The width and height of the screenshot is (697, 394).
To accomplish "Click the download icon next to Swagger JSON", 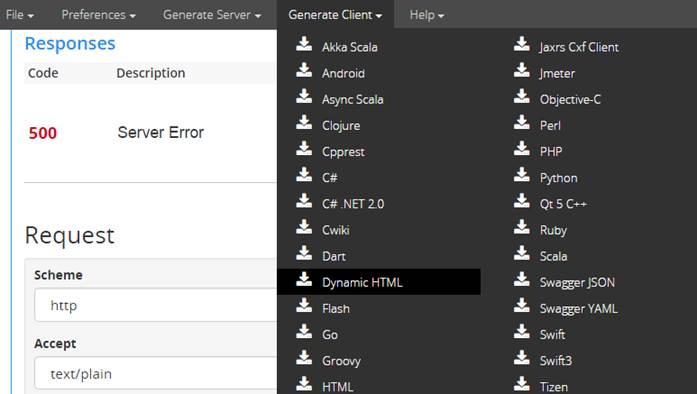I will pyautogui.click(x=522, y=279).
